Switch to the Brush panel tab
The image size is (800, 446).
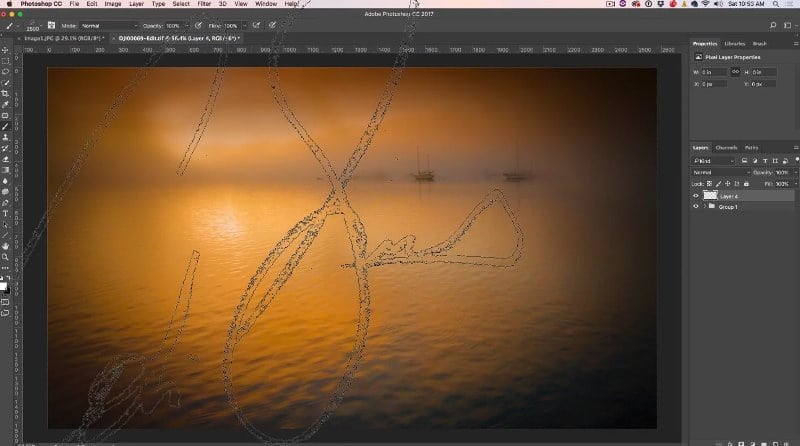pos(759,43)
